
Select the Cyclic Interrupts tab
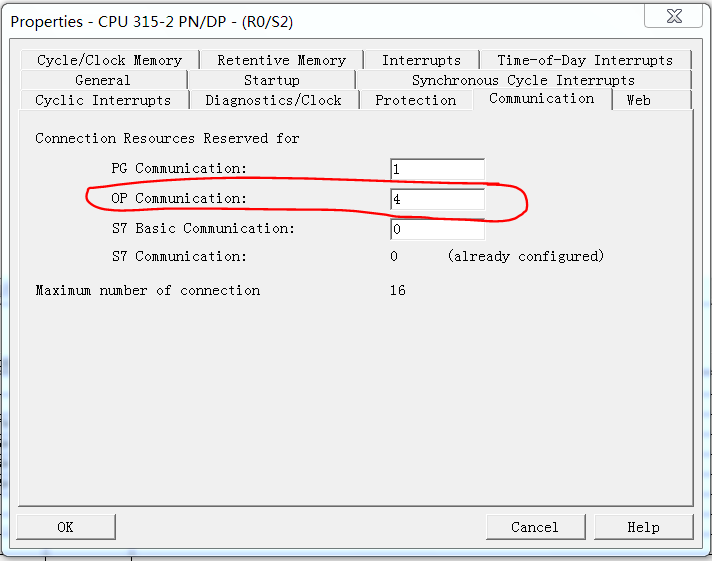(103, 100)
